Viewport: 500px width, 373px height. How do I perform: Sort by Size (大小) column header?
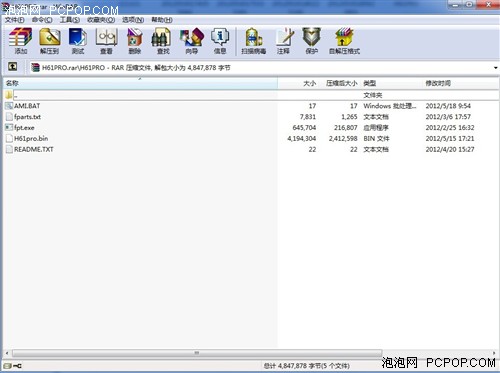(x=298, y=83)
